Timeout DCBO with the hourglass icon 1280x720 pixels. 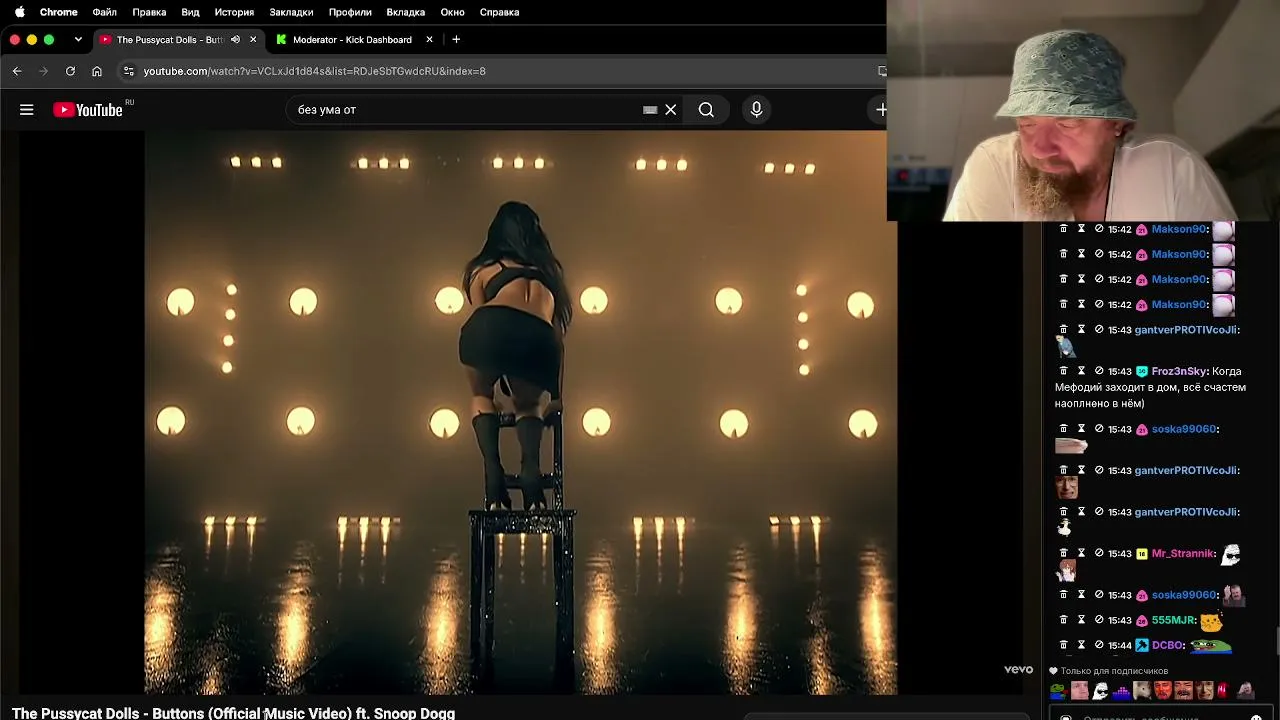(x=1081, y=645)
